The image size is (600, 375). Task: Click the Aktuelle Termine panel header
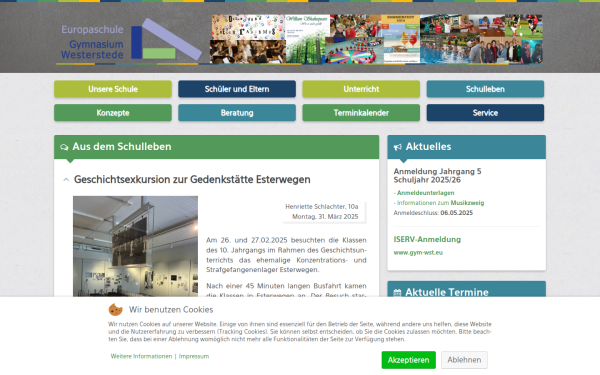tap(466, 289)
